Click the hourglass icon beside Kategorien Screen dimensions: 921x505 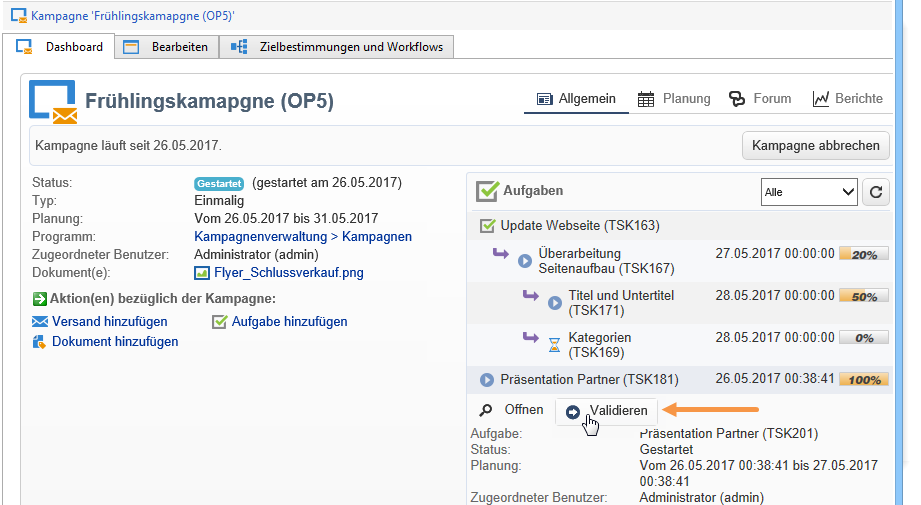(x=555, y=345)
